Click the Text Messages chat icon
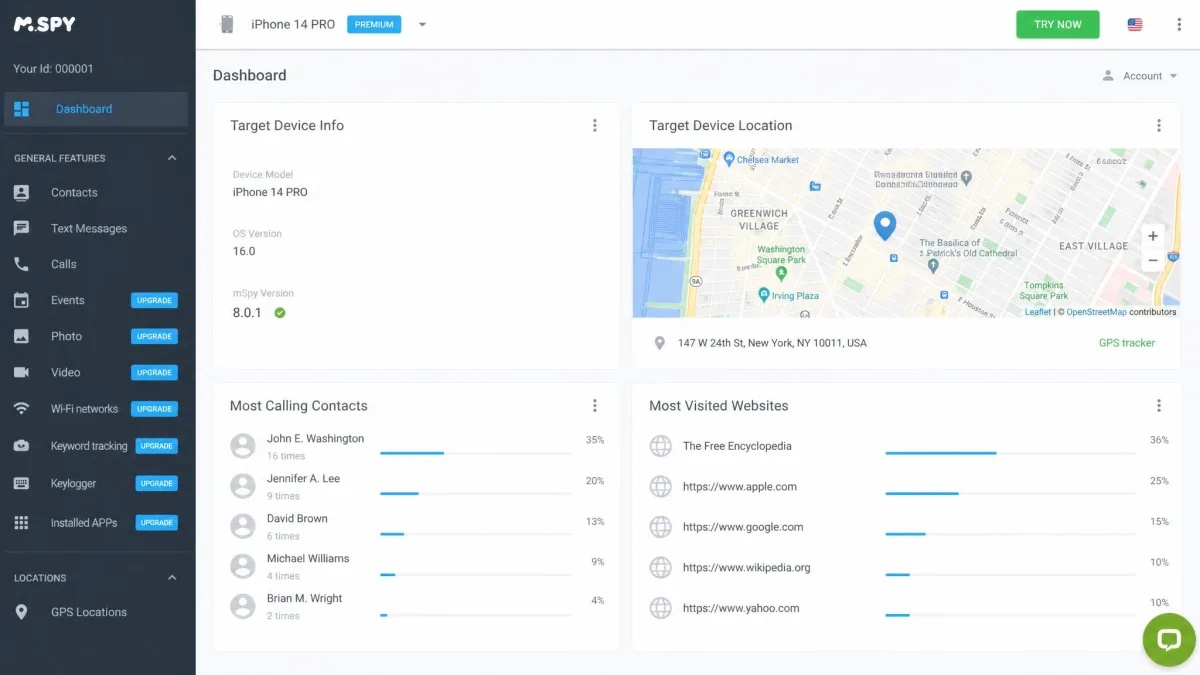Screen dimensions: 1200x675 [x=21, y=228]
